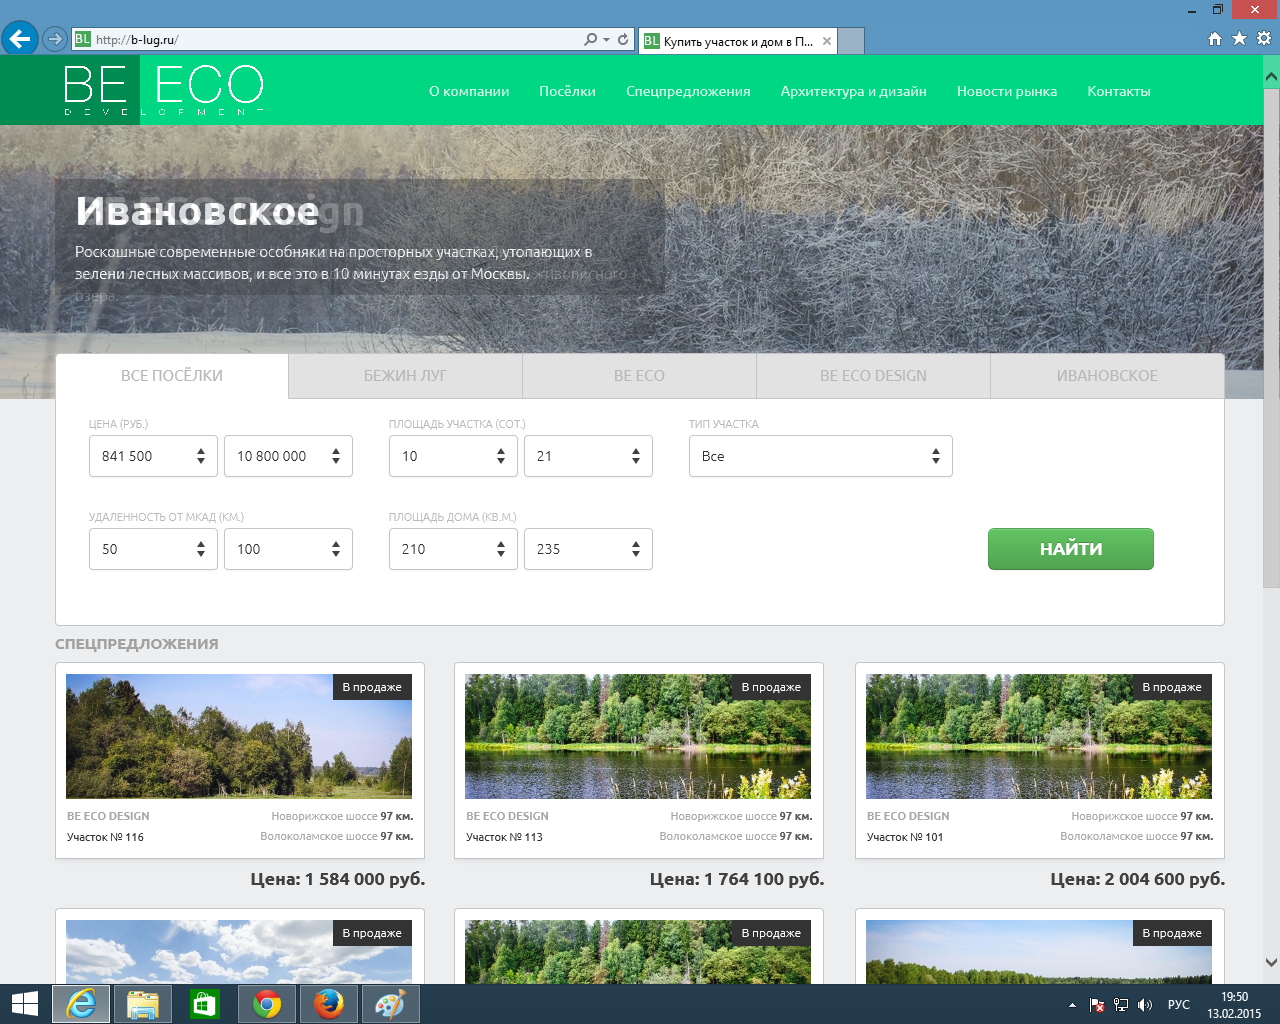Expand the Тип участка dropdown
Viewport: 1280px width, 1024px height.
[820, 456]
